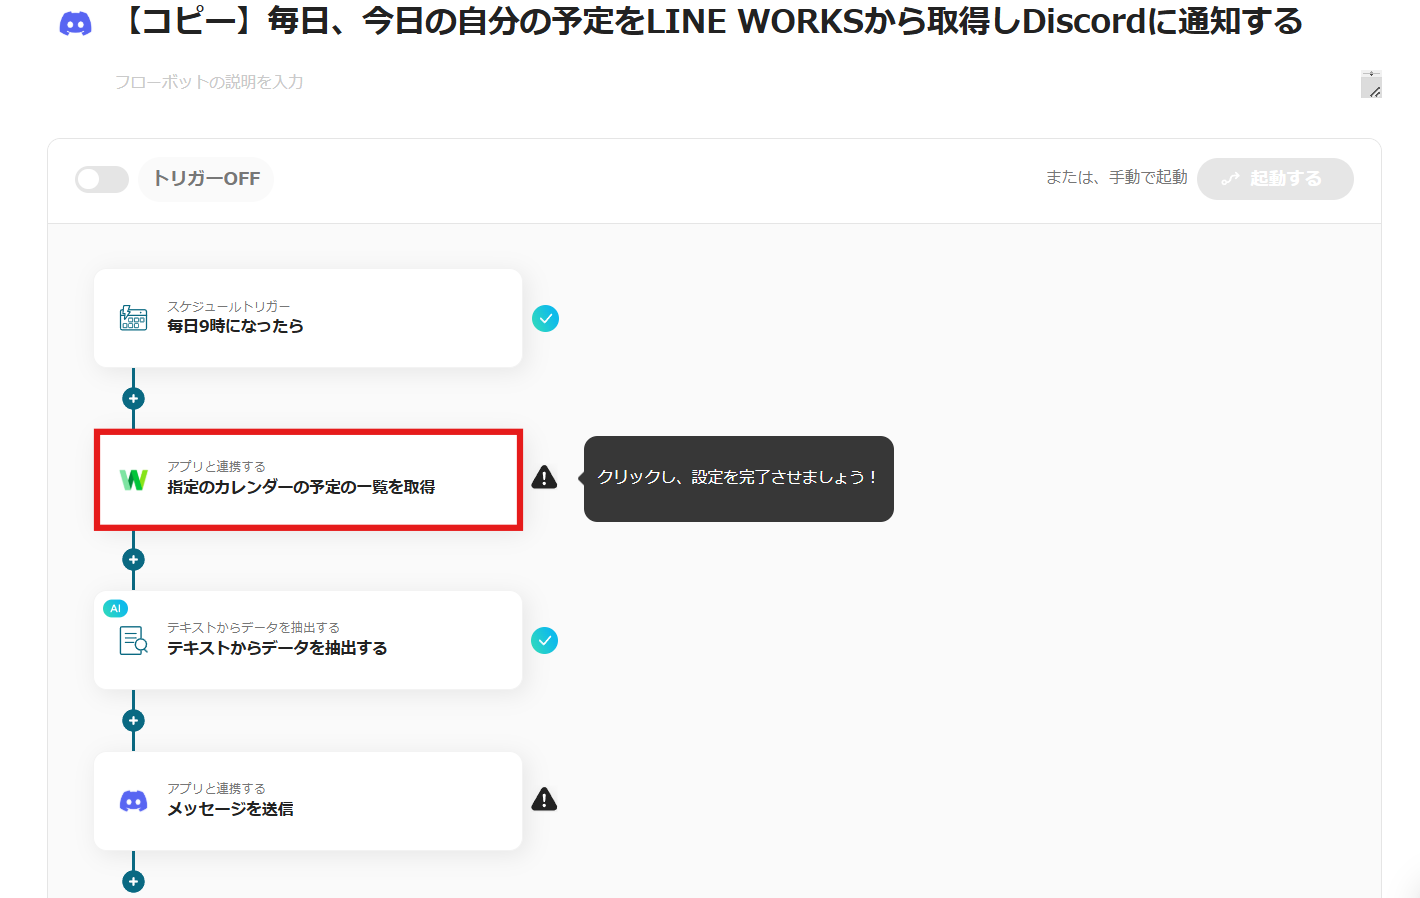This screenshot has height=898, width=1420.
Task: Click the AI badge on the extraction step
Action: click(x=115, y=608)
